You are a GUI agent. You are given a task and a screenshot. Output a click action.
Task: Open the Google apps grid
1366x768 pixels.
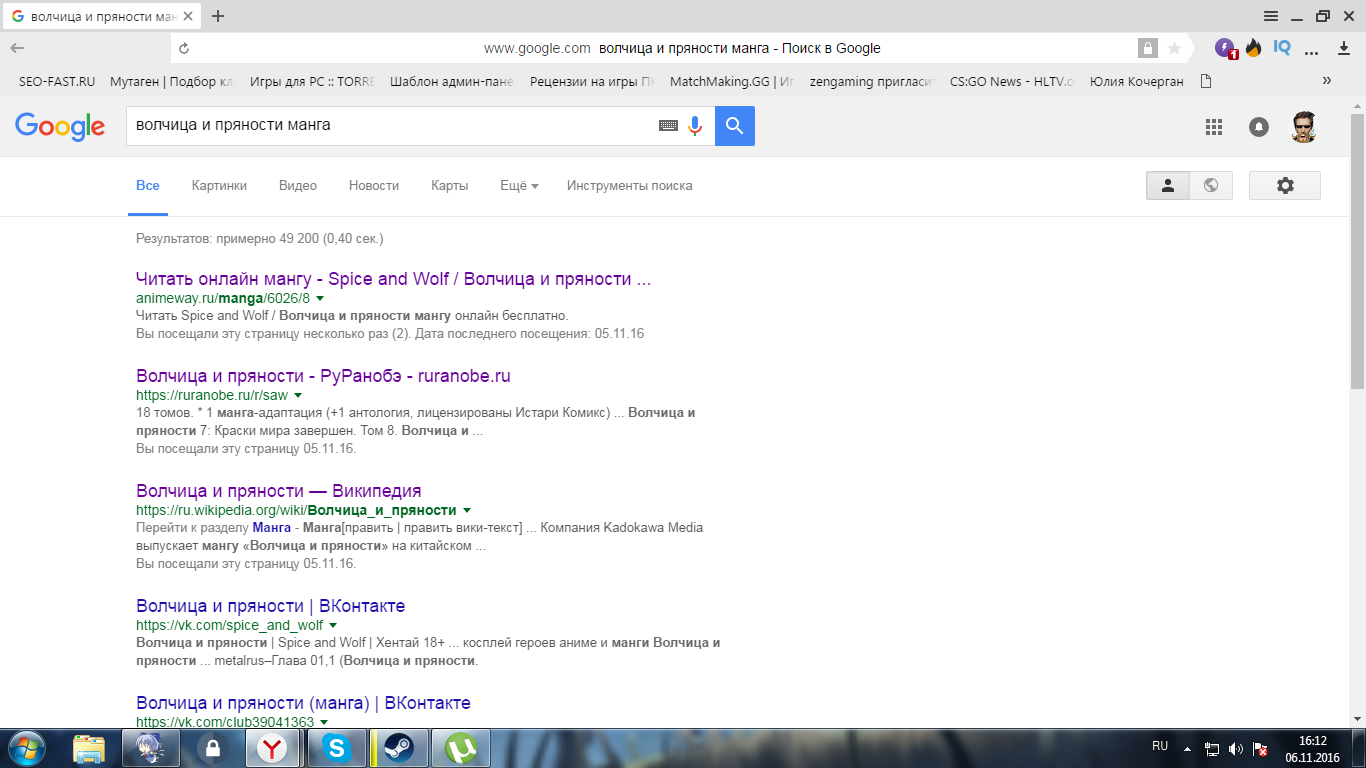click(x=1214, y=126)
